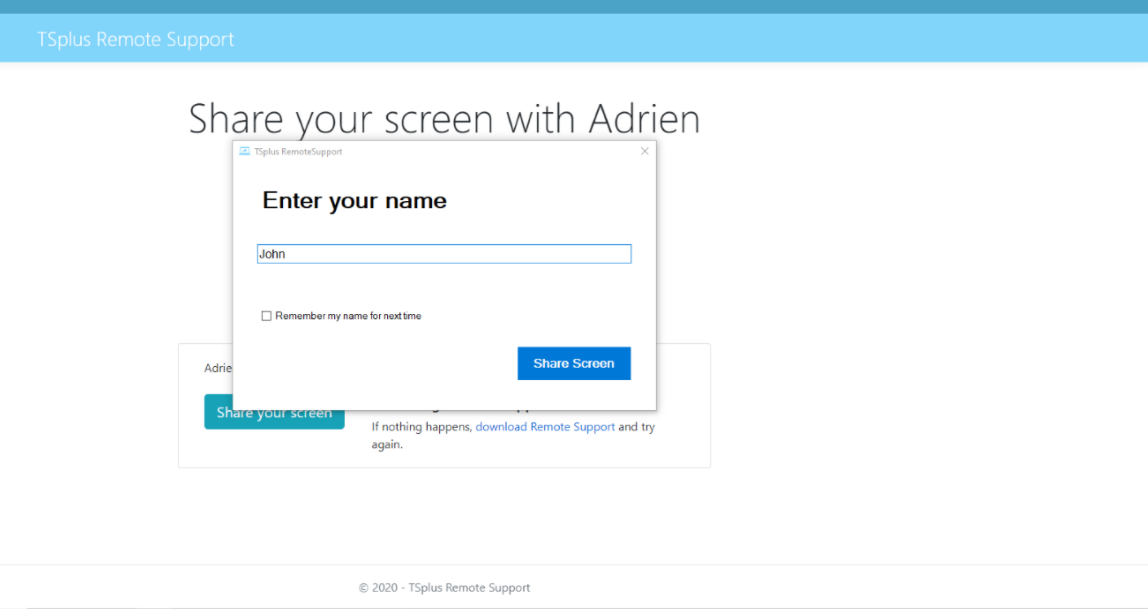The image size is (1148, 609).
Task: Focus the name field containing John
Action: coord(444,254)
